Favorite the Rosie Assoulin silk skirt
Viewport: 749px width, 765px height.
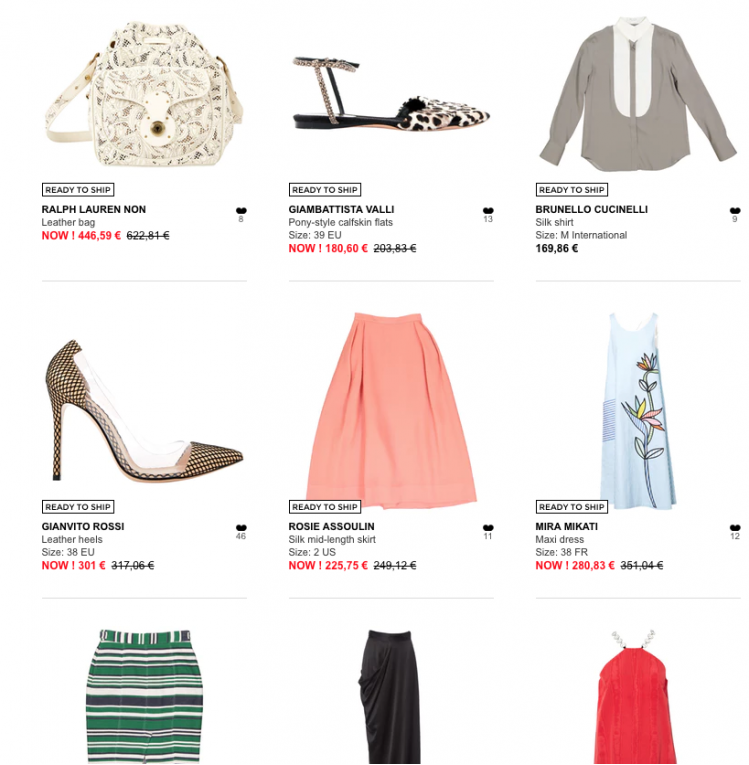click(488, 528)
